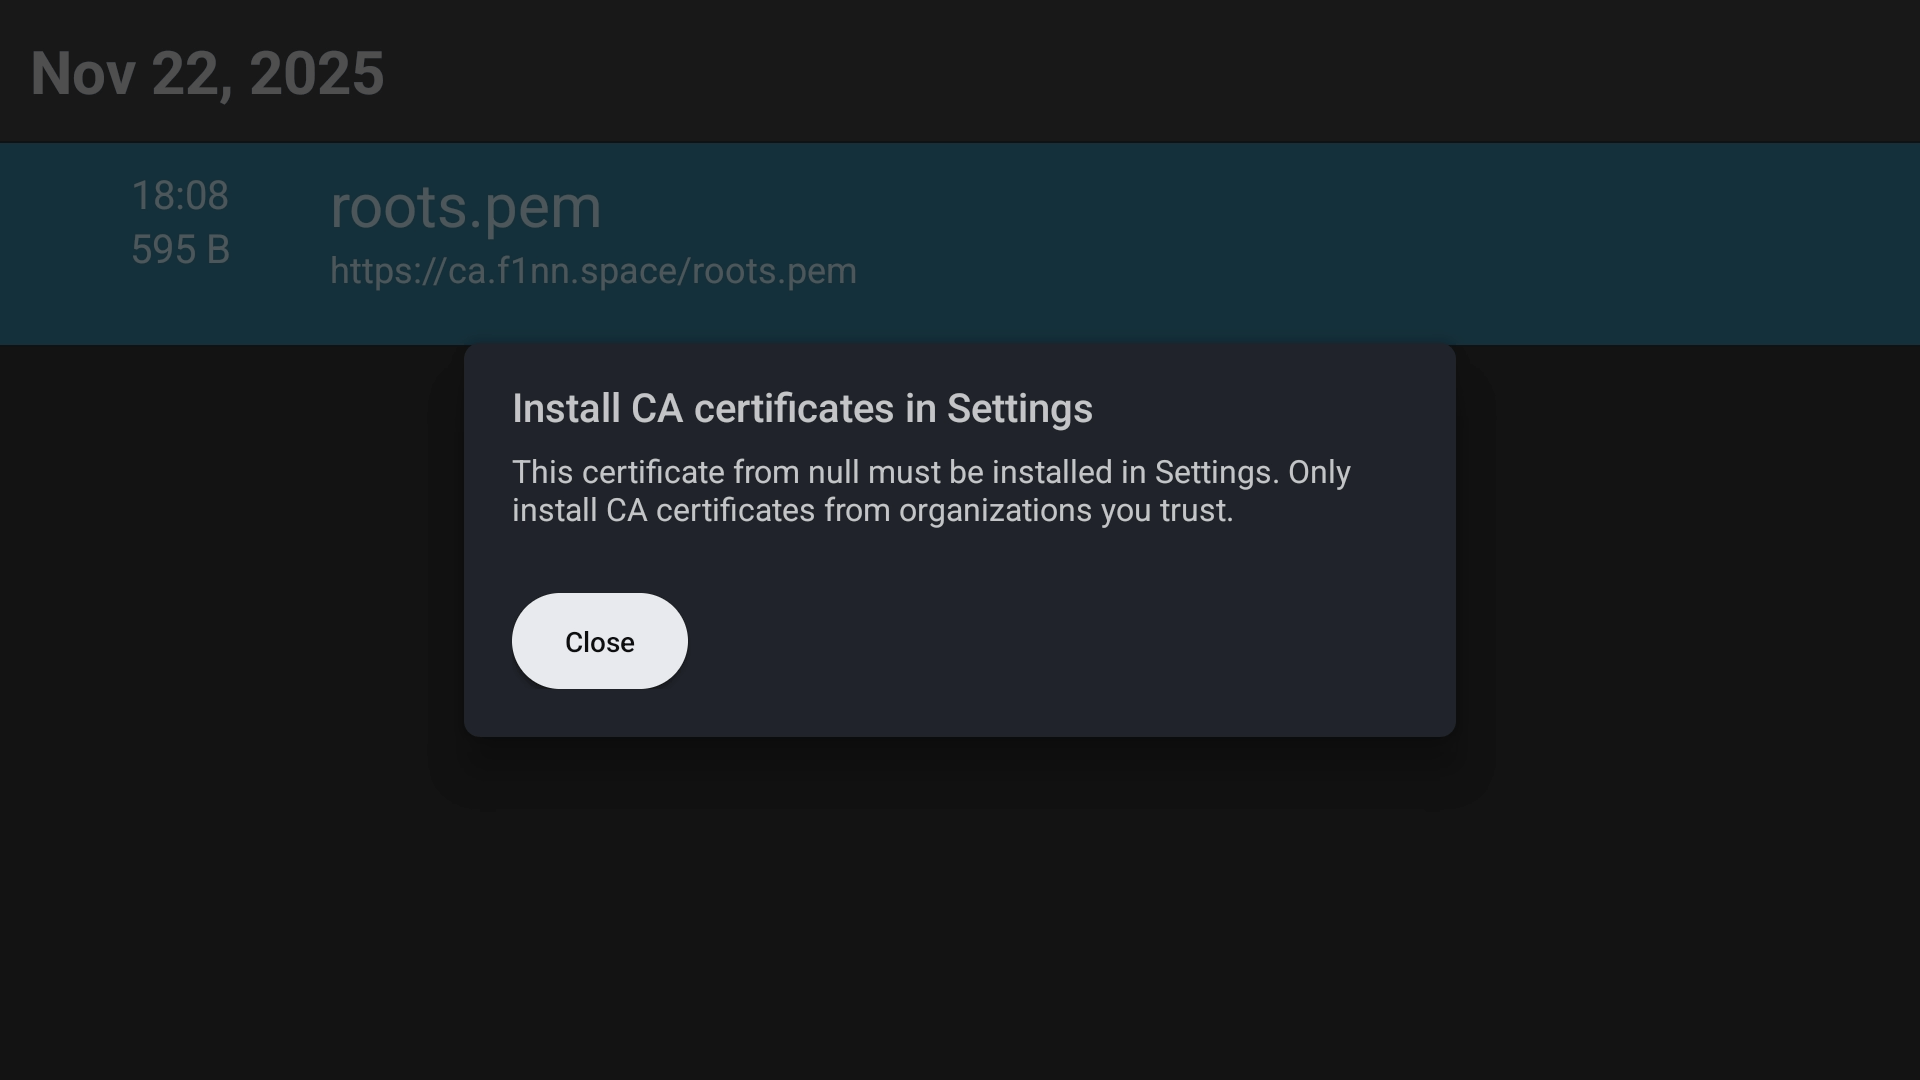Viewport: 1920px width, 1080px height.
Task: Click the certificate warning message text
Action: click(x=930, y=490)
